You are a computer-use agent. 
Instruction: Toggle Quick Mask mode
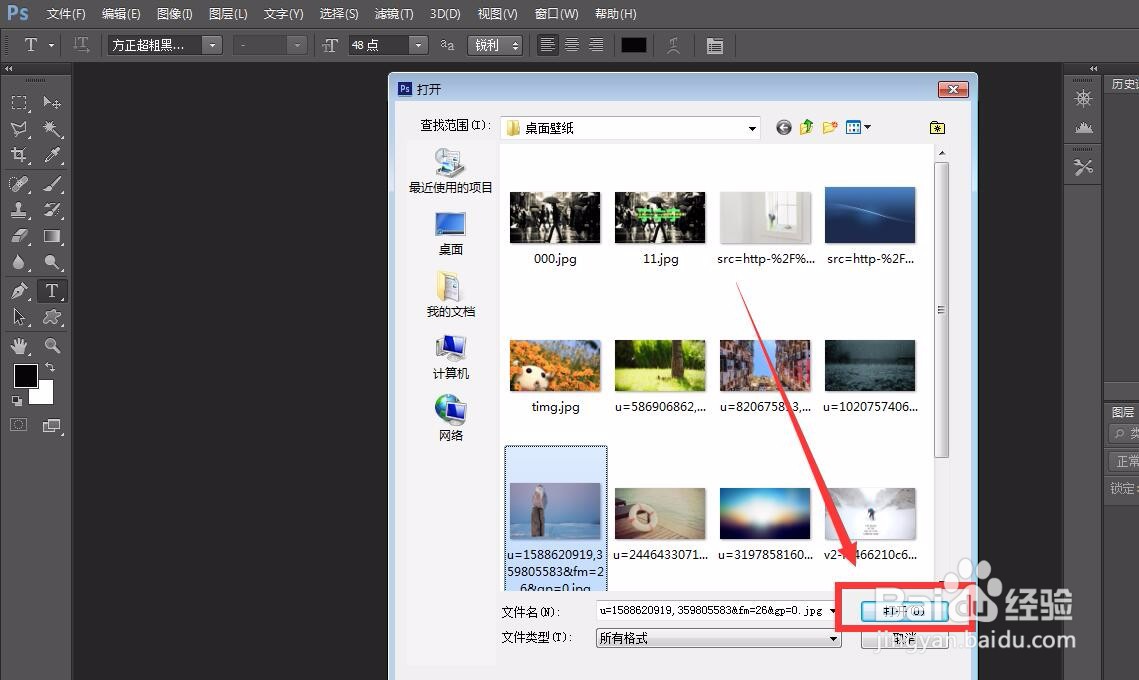click(x=19, y=425)
